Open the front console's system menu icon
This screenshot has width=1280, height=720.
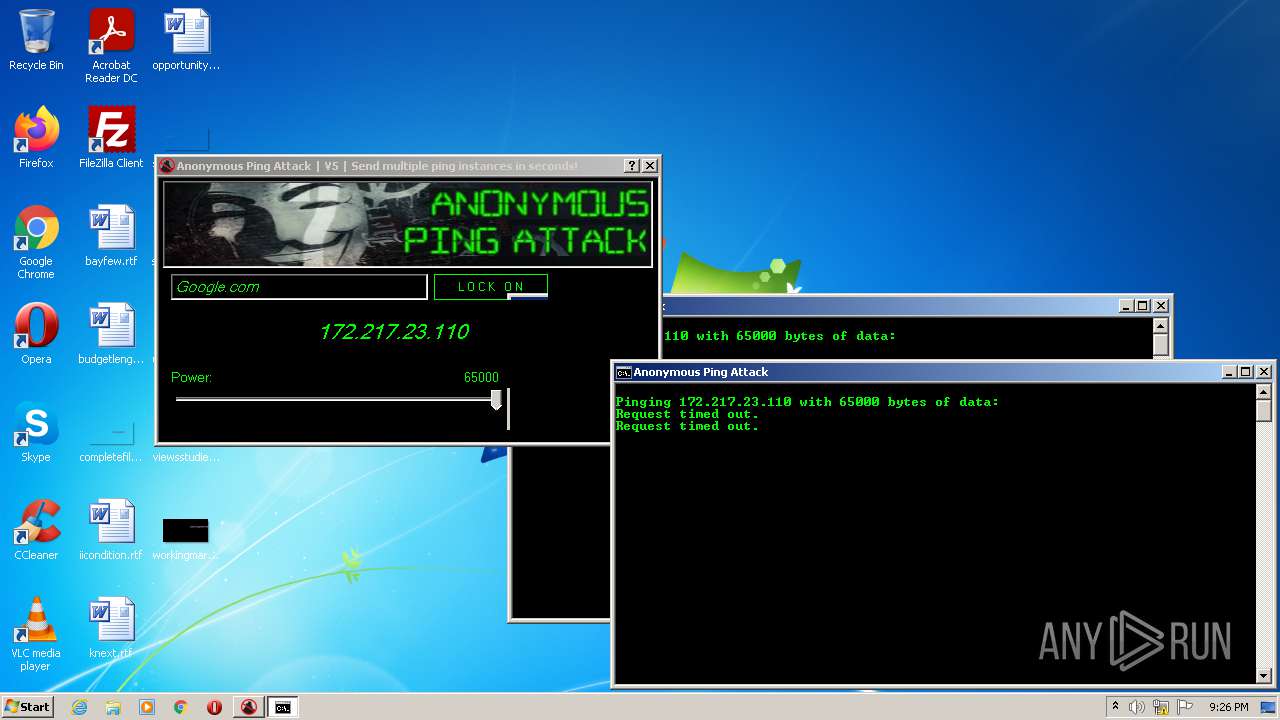tap(623, 372)
